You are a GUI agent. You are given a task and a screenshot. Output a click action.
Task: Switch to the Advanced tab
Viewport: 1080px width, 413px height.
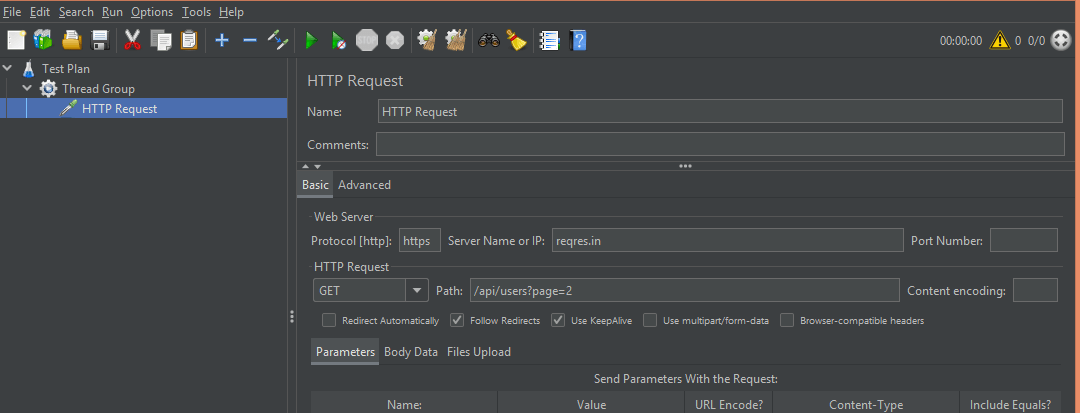point(364,184)
